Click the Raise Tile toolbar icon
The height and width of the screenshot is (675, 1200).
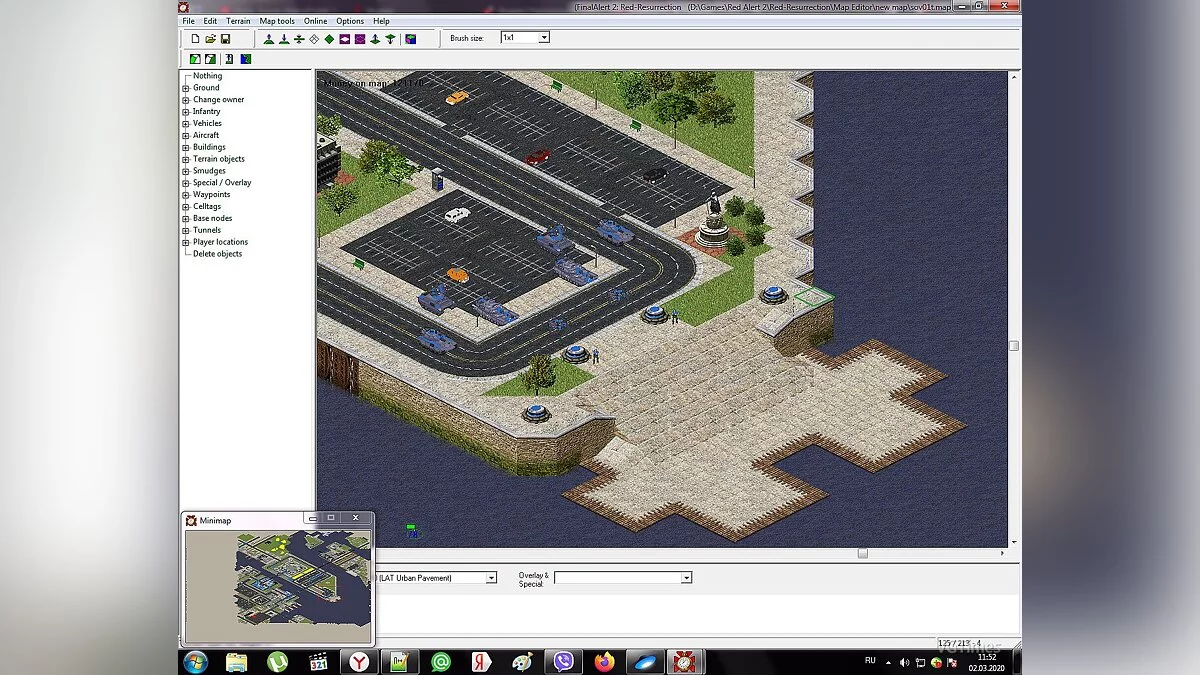point(376,37)
